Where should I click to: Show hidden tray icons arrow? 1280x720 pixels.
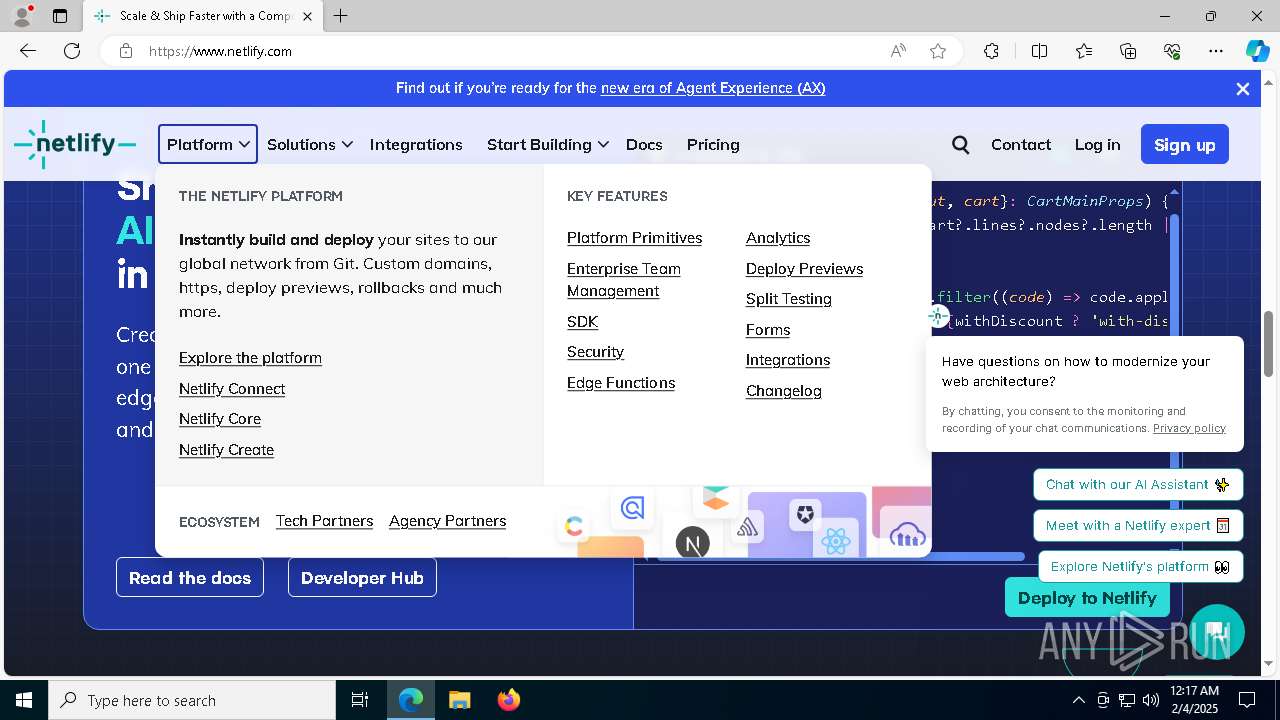coord(1078,700)
